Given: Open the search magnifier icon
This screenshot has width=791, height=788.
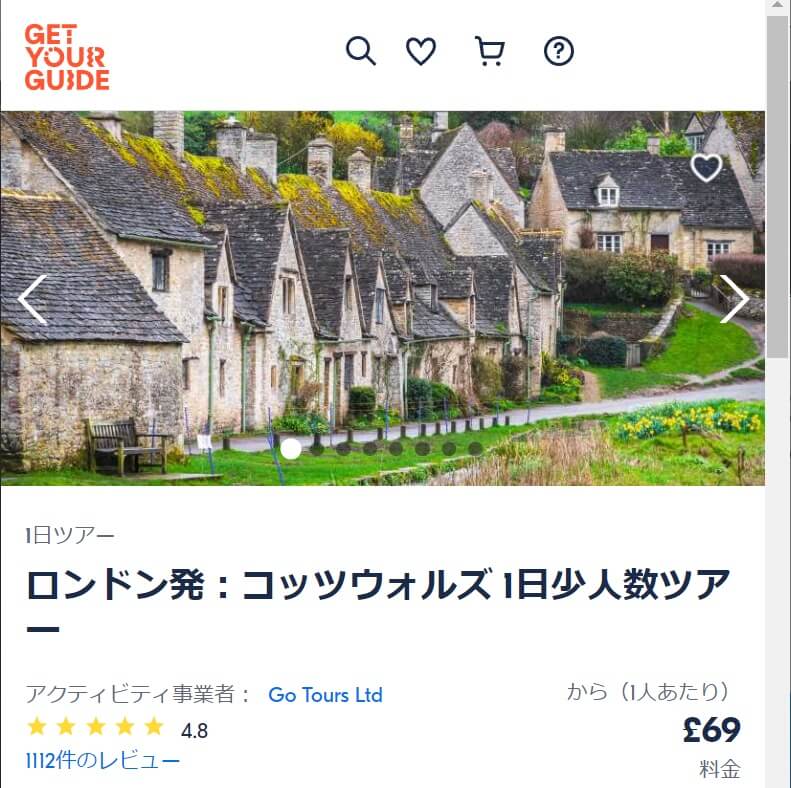Looking at the screenshot, I should [x=361, y=51].
